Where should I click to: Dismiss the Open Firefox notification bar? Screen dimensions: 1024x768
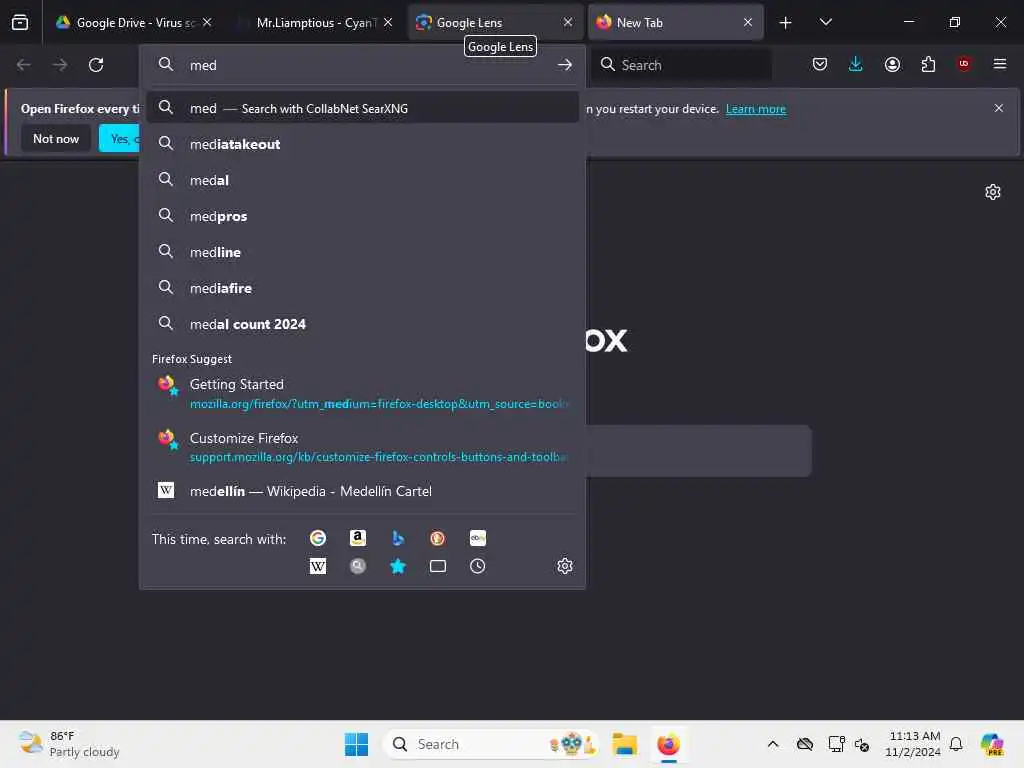(x=999, y=108)
